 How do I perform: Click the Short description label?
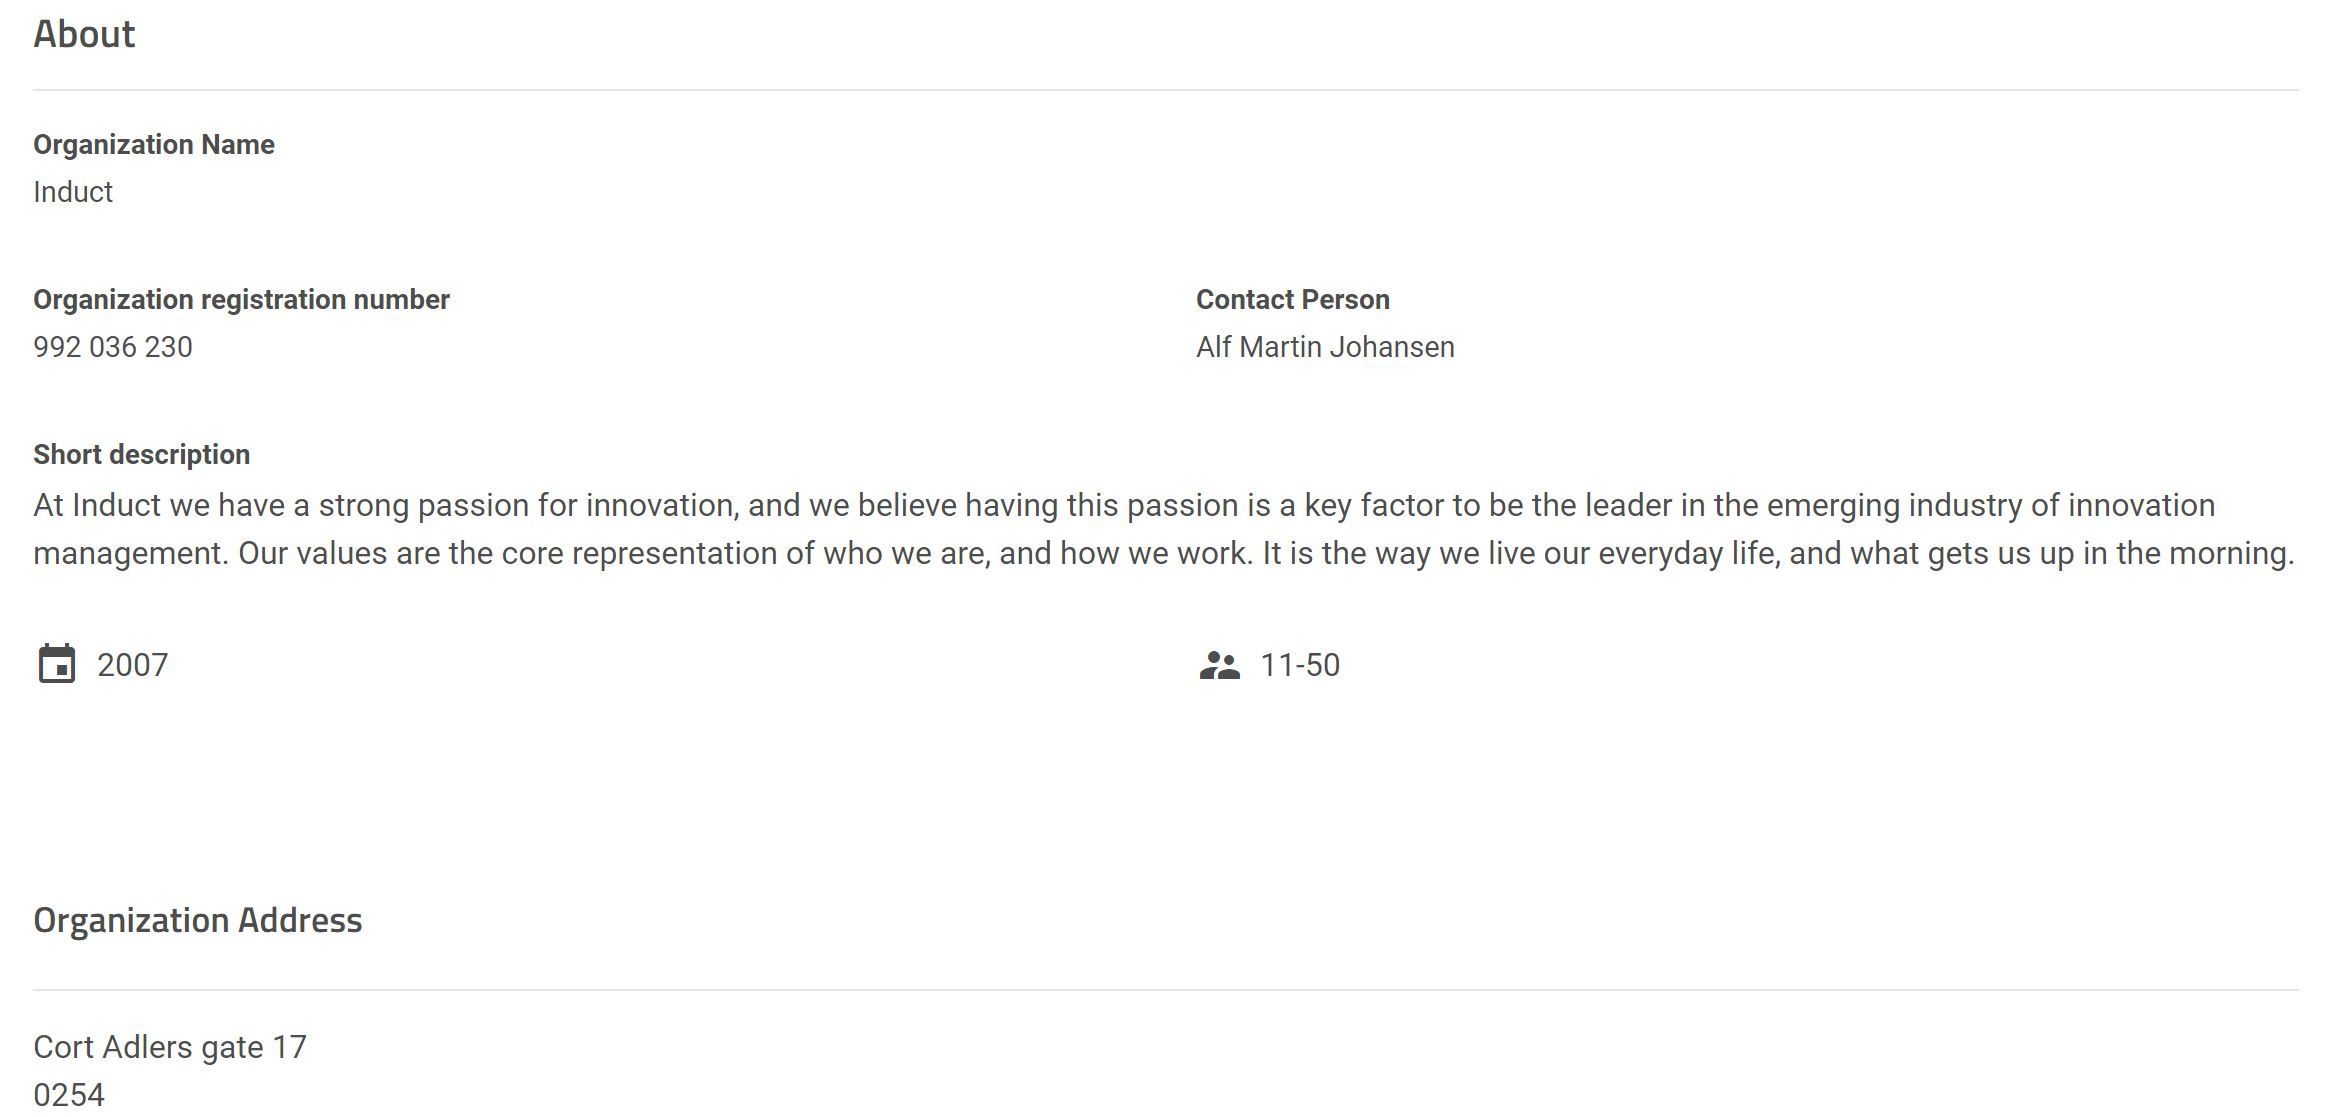pos(141,454)
